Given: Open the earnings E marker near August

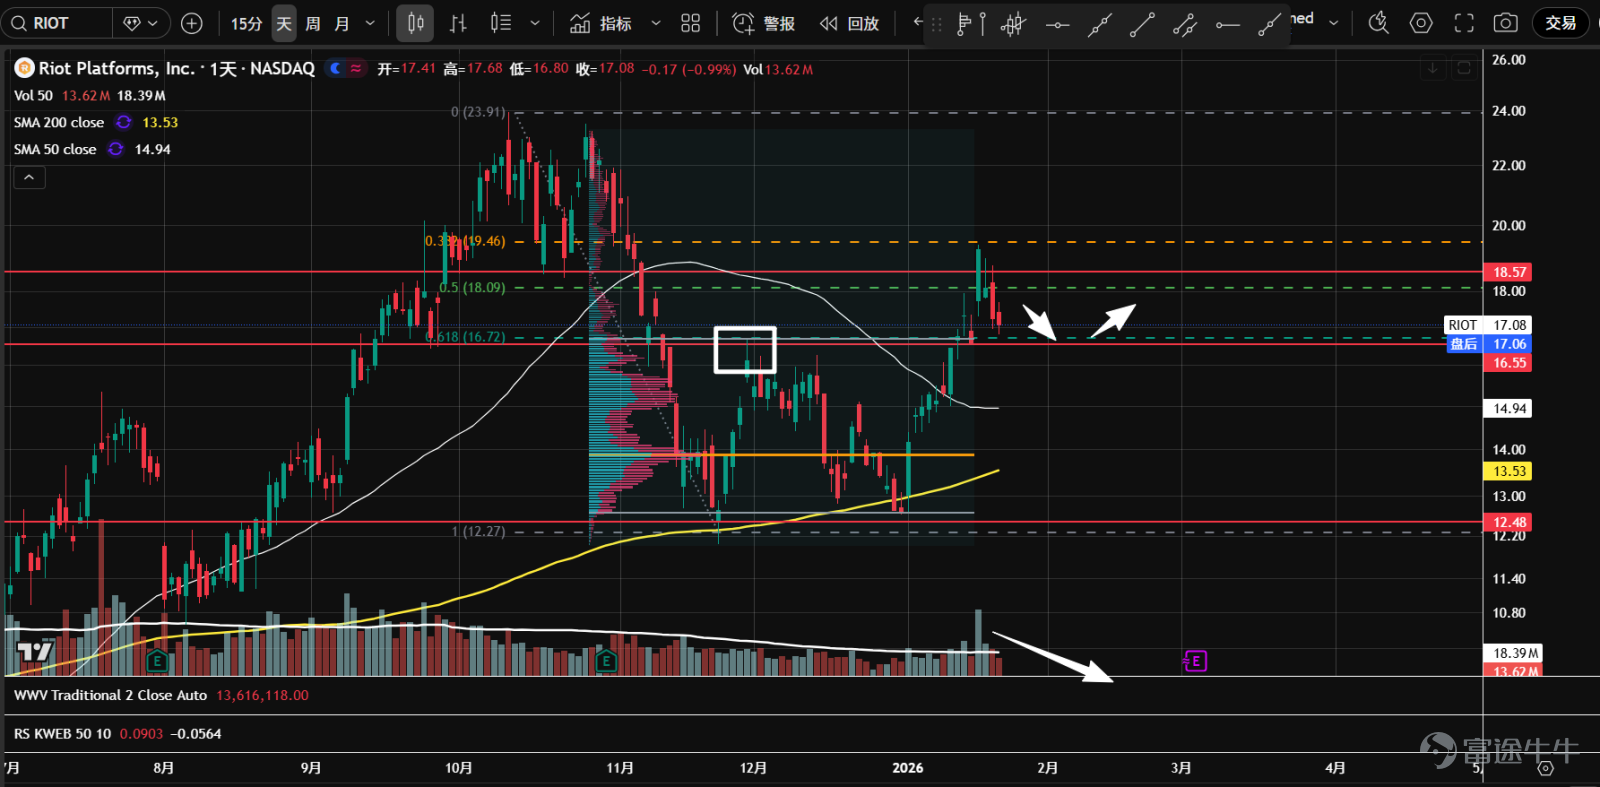Looking at the screenshot, I should (x=157, y=661).
